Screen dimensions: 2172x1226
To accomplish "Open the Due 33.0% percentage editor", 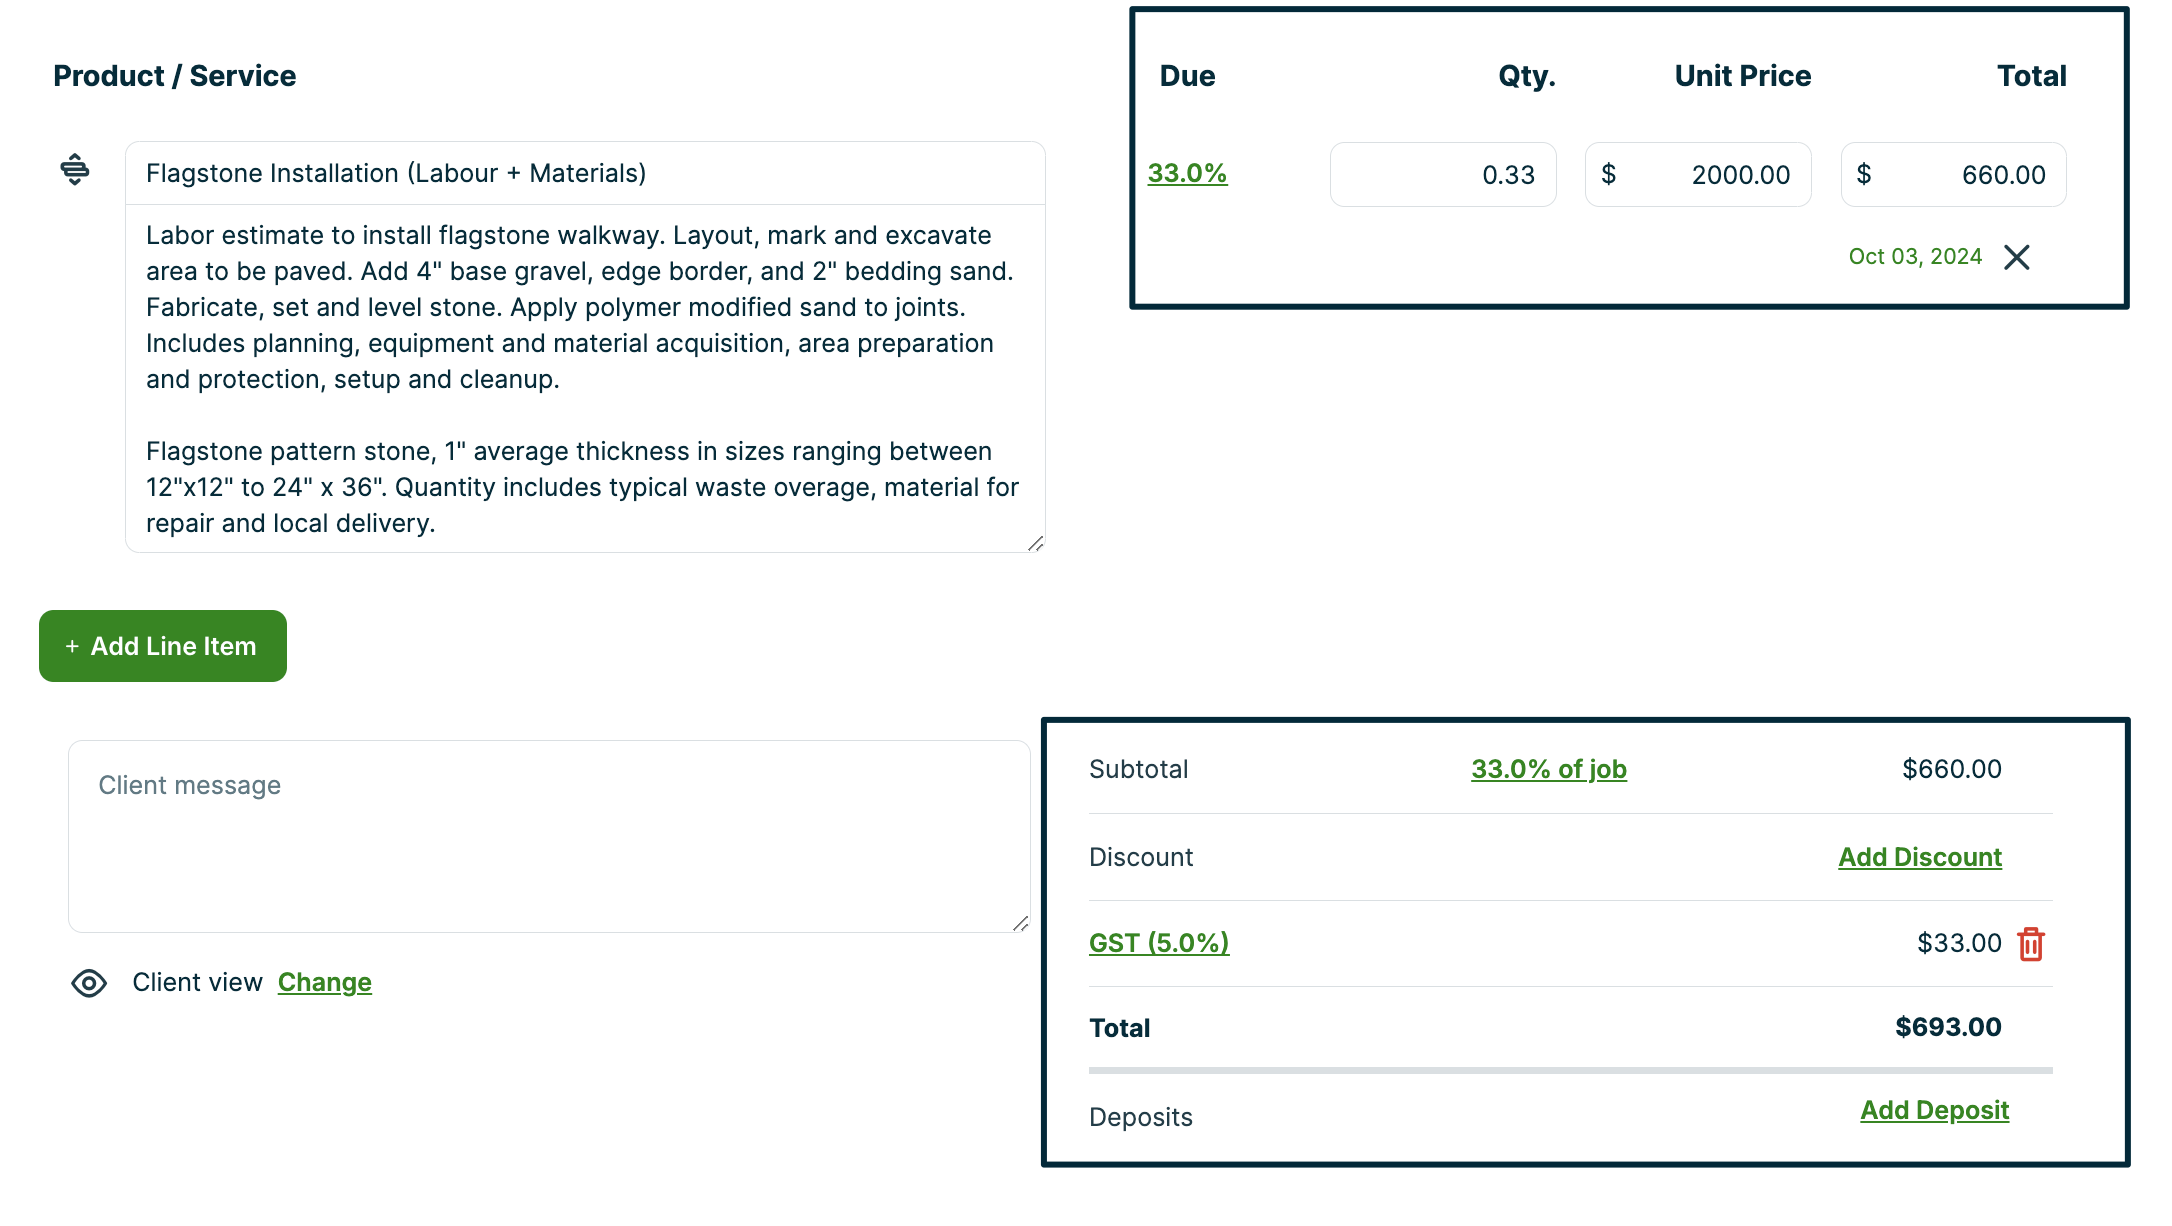I will (1187, 172).
